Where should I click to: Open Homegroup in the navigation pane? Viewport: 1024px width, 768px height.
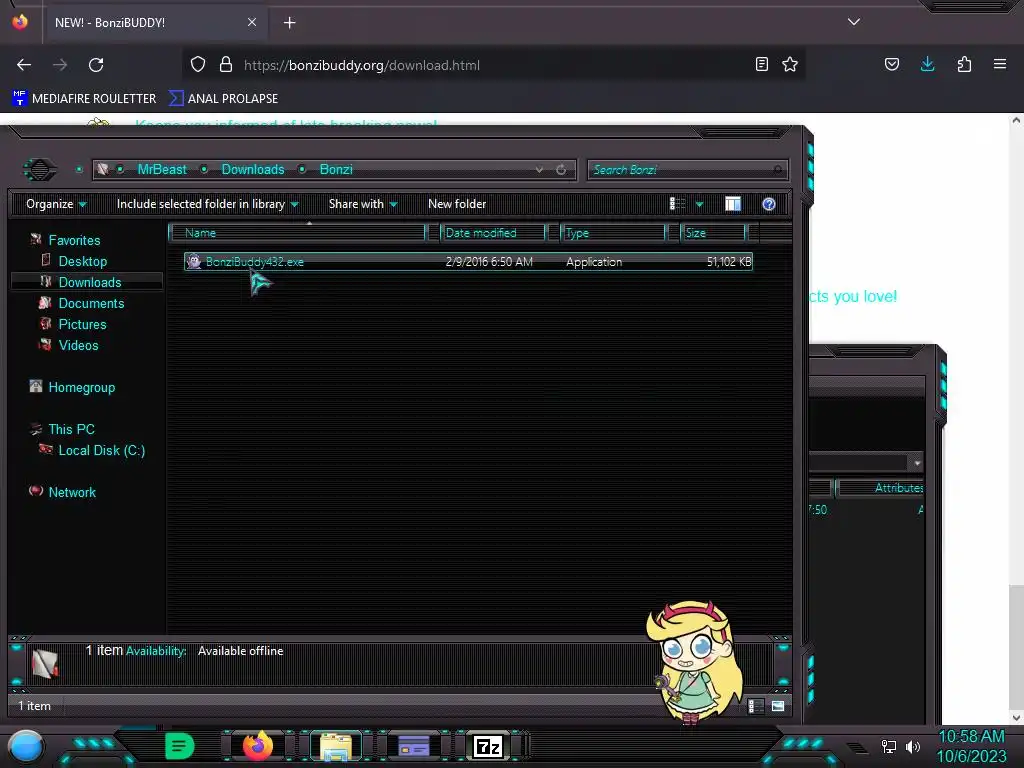[x=81, y=387]
